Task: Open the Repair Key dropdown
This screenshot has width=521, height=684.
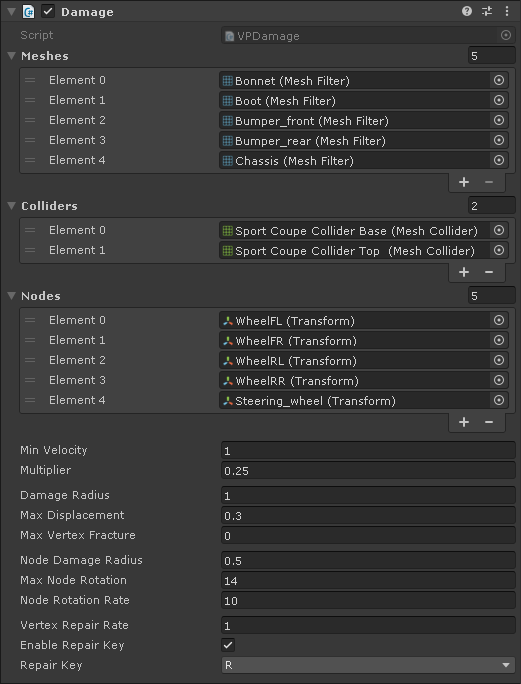Action: (x=368, y=665)
